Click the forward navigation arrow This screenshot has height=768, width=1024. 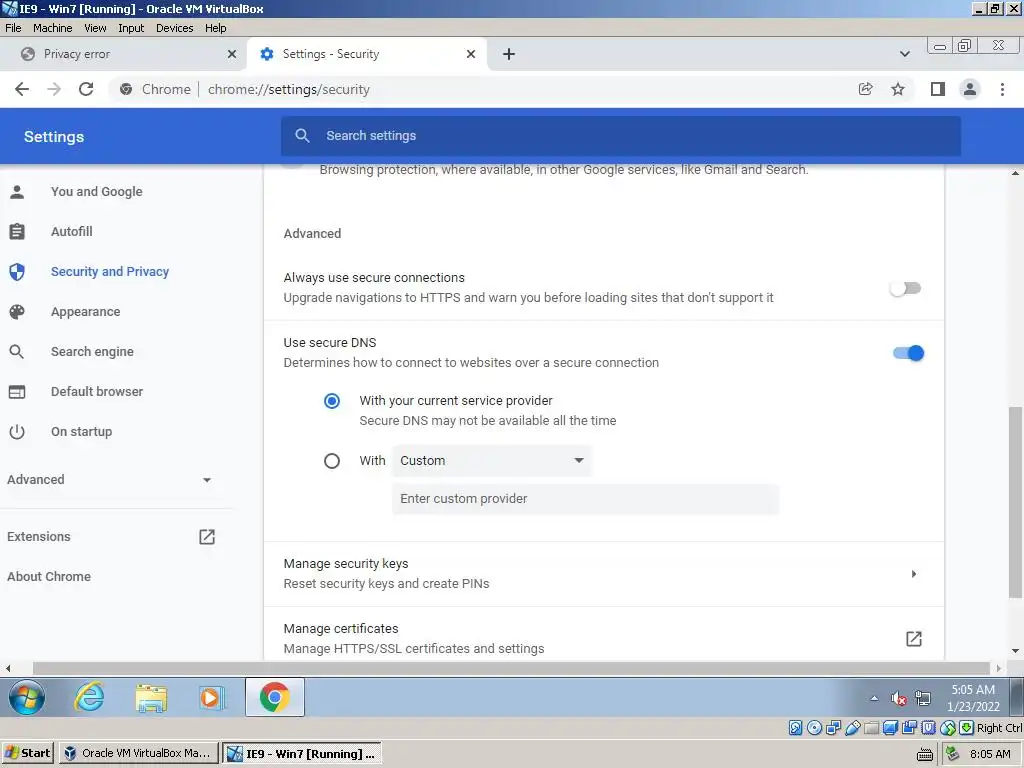(x=54, y=89)
